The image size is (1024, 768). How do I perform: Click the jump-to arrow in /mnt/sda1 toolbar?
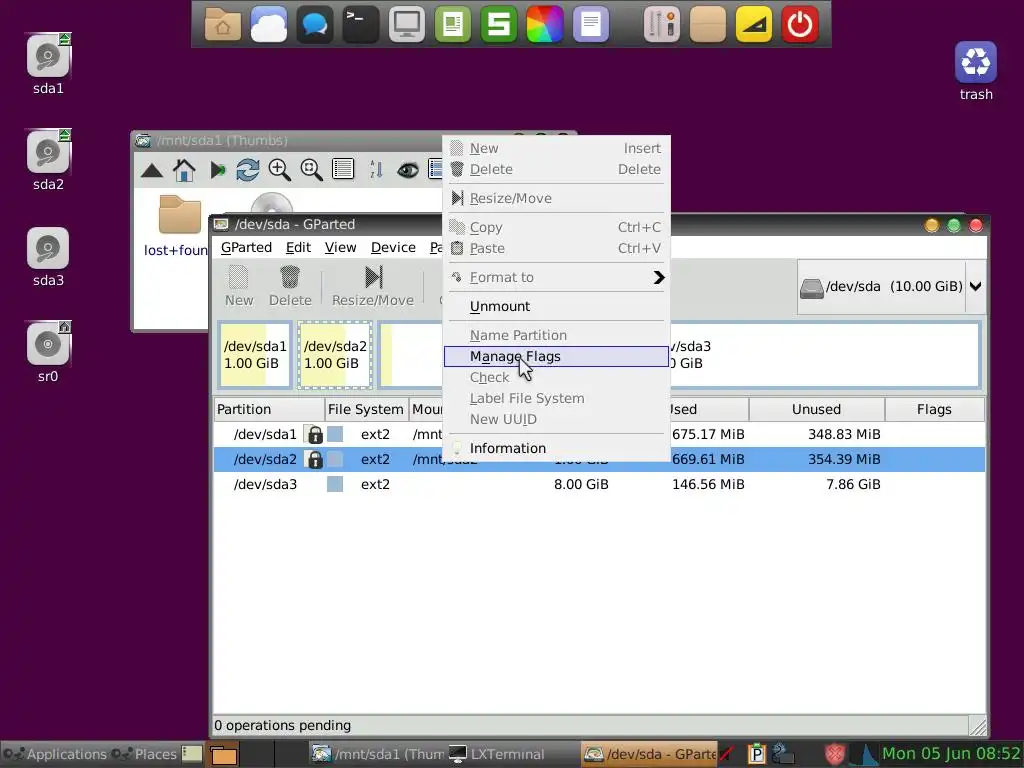click(x=217, y=170)
